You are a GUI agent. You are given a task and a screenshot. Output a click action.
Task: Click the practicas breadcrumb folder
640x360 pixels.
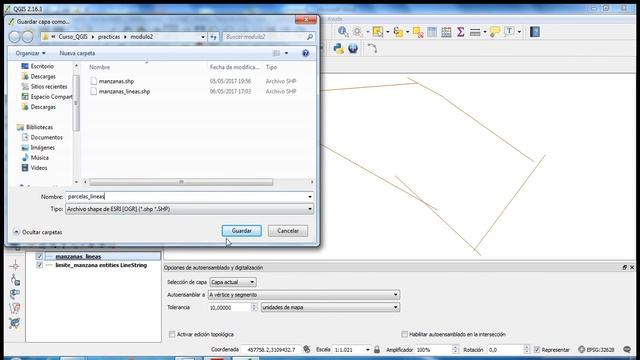click(x=109, y=37)
